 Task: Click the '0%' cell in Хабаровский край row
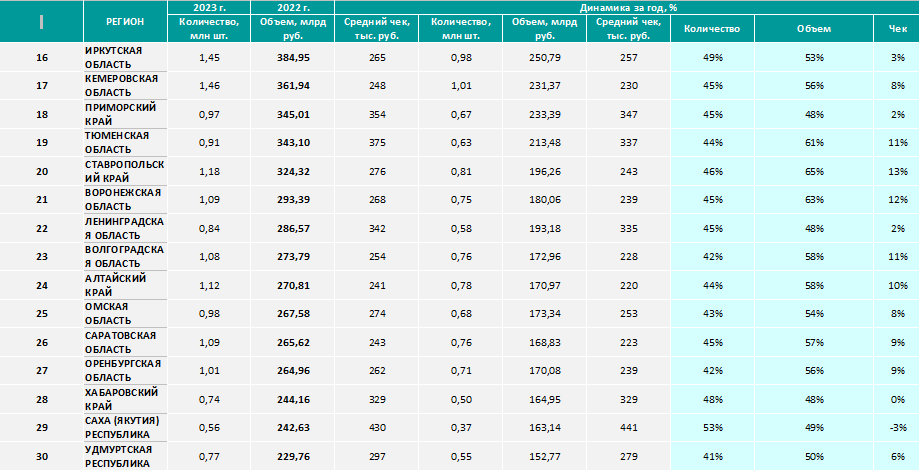(x=898, y=399)
